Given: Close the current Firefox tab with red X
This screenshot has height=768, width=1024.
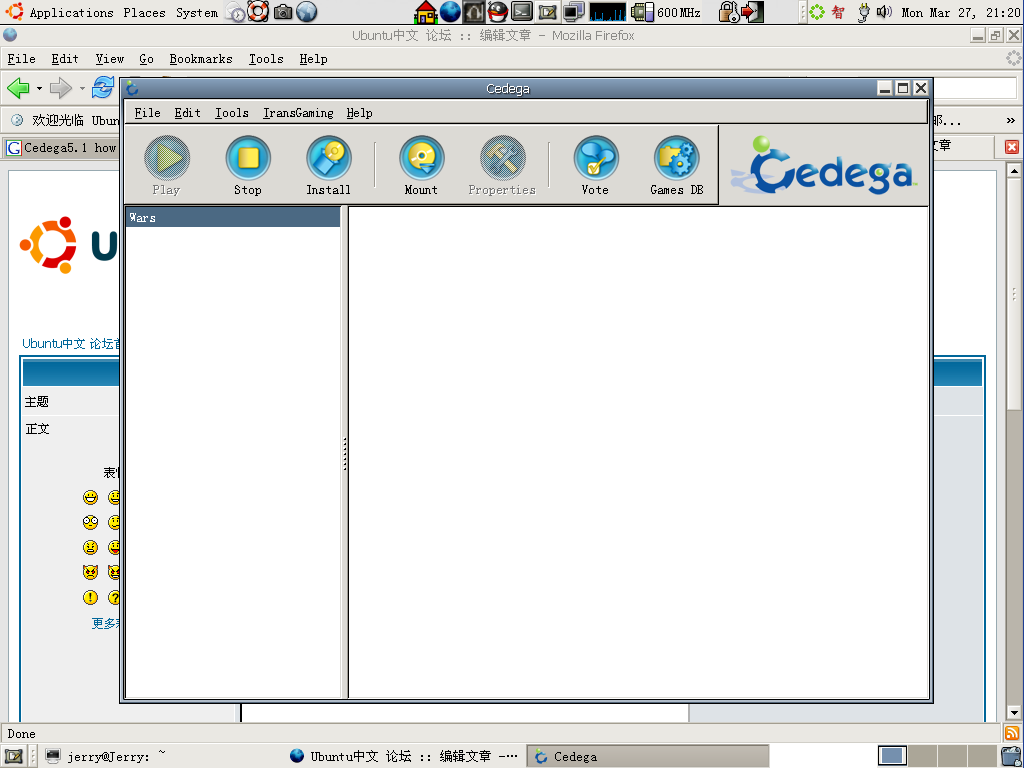Looking at the screenshot, I should [1012, 147].
